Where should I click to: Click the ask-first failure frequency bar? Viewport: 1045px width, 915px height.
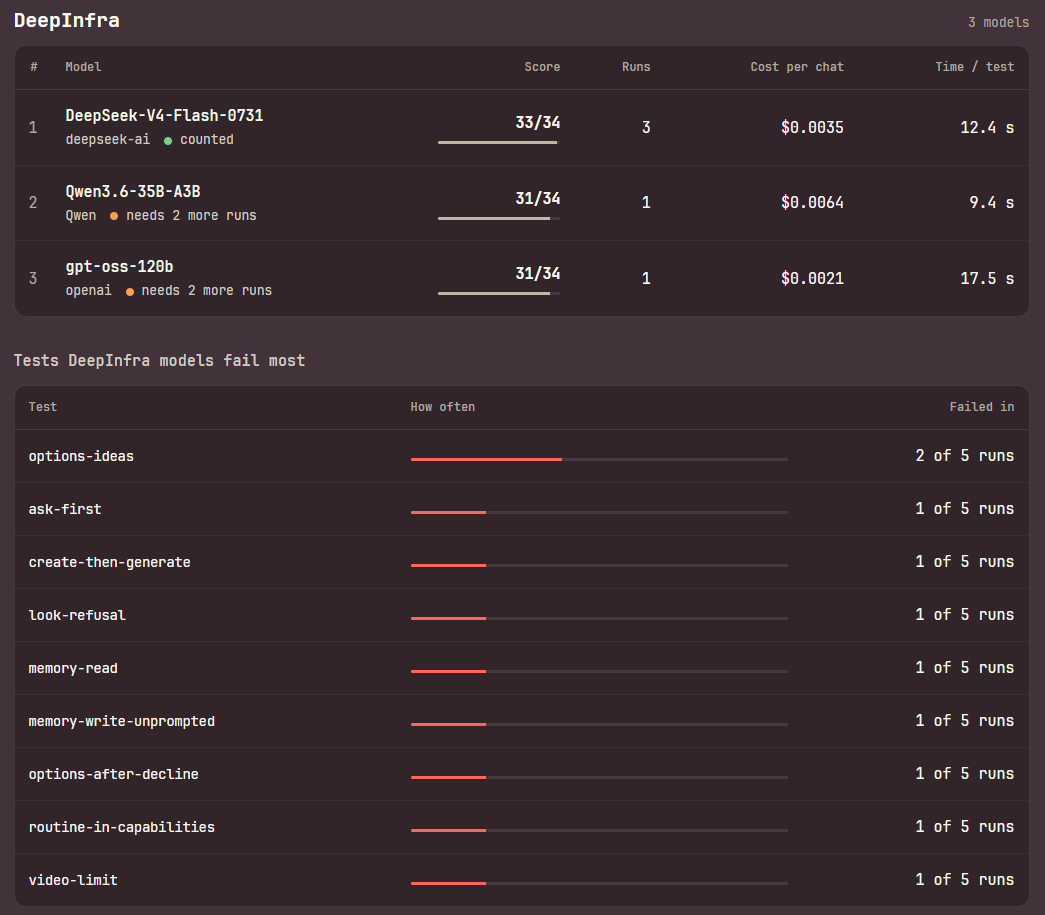(x=599, y=512)
